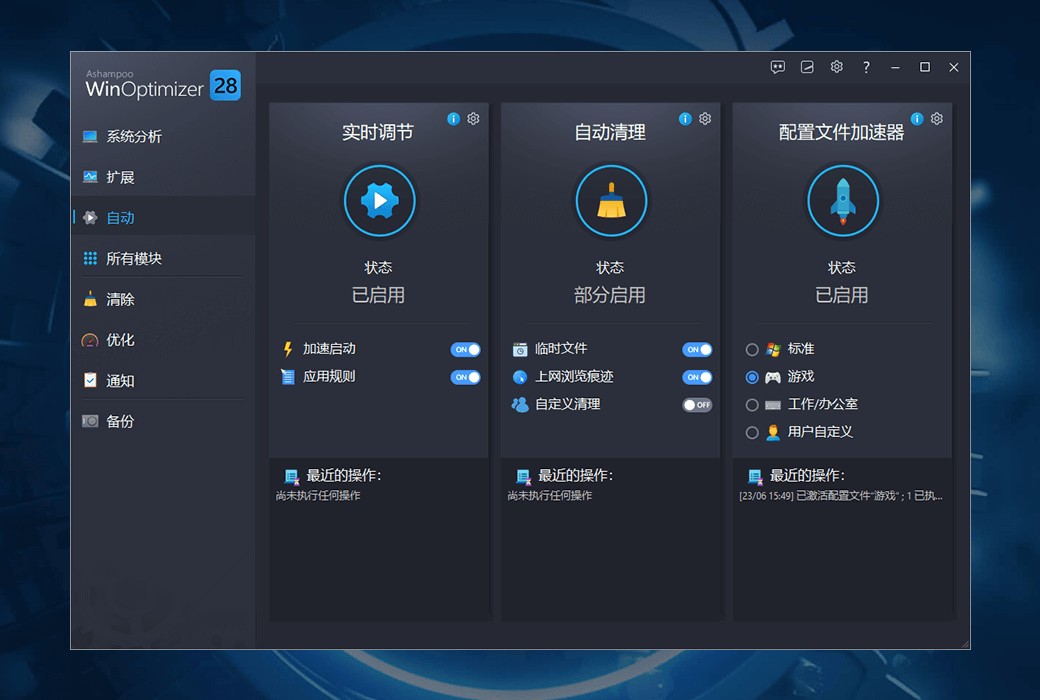Click the large broom 自动清理 icon
The image size is (1040, 700).
coord(611,201)
